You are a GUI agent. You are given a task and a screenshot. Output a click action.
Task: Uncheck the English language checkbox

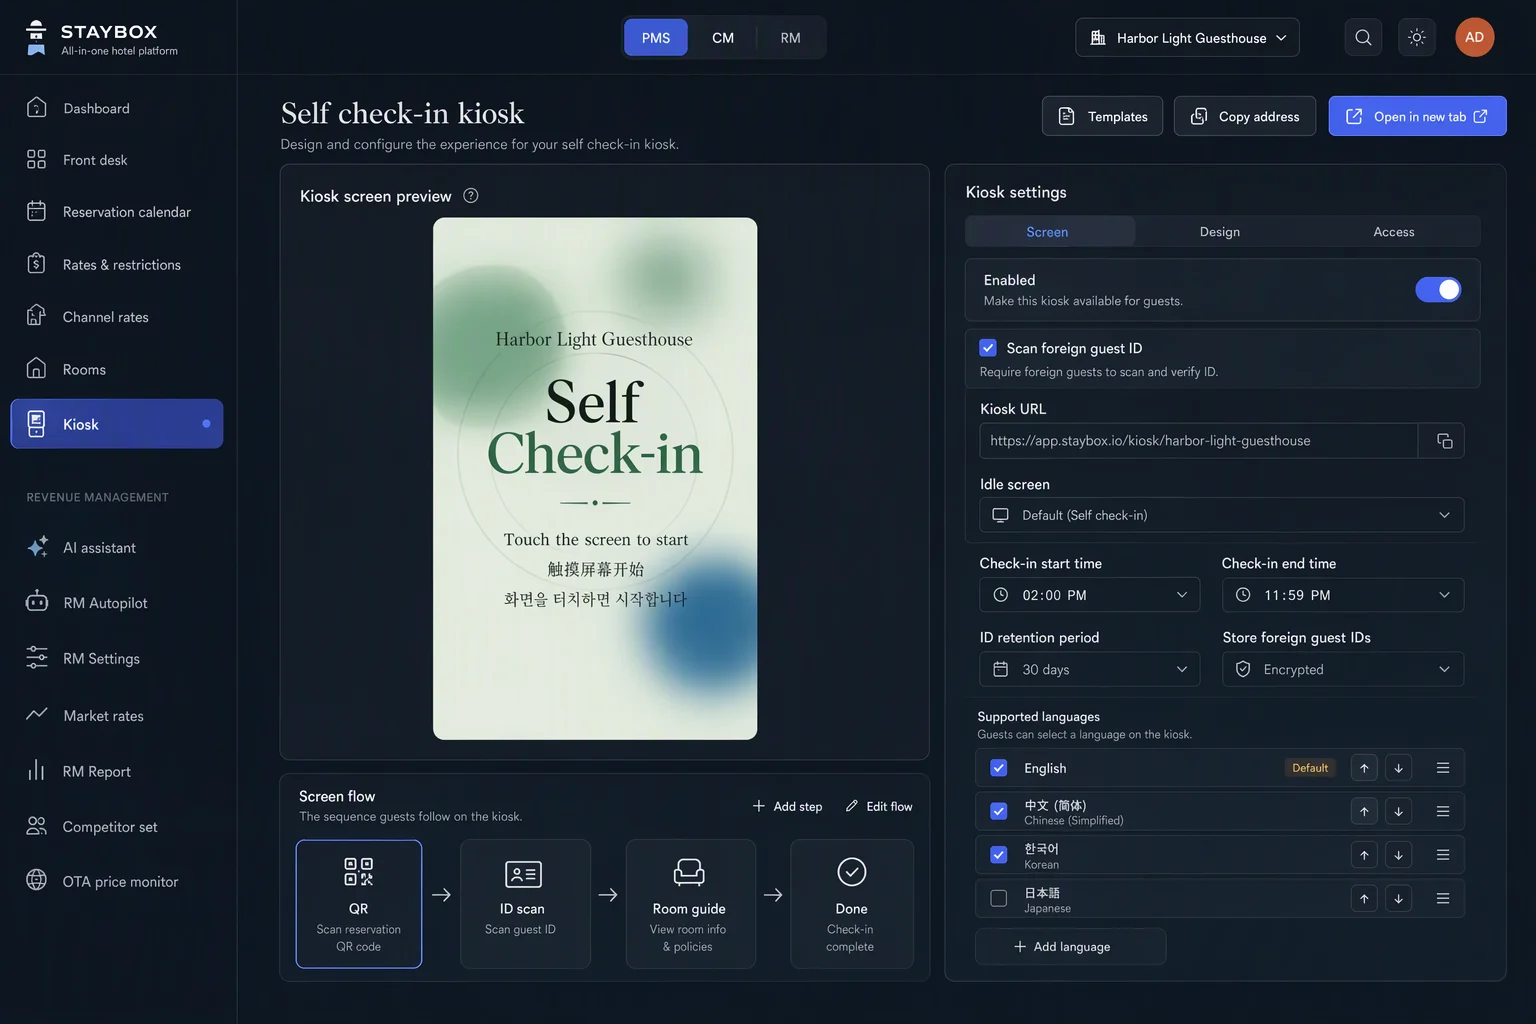998,768
